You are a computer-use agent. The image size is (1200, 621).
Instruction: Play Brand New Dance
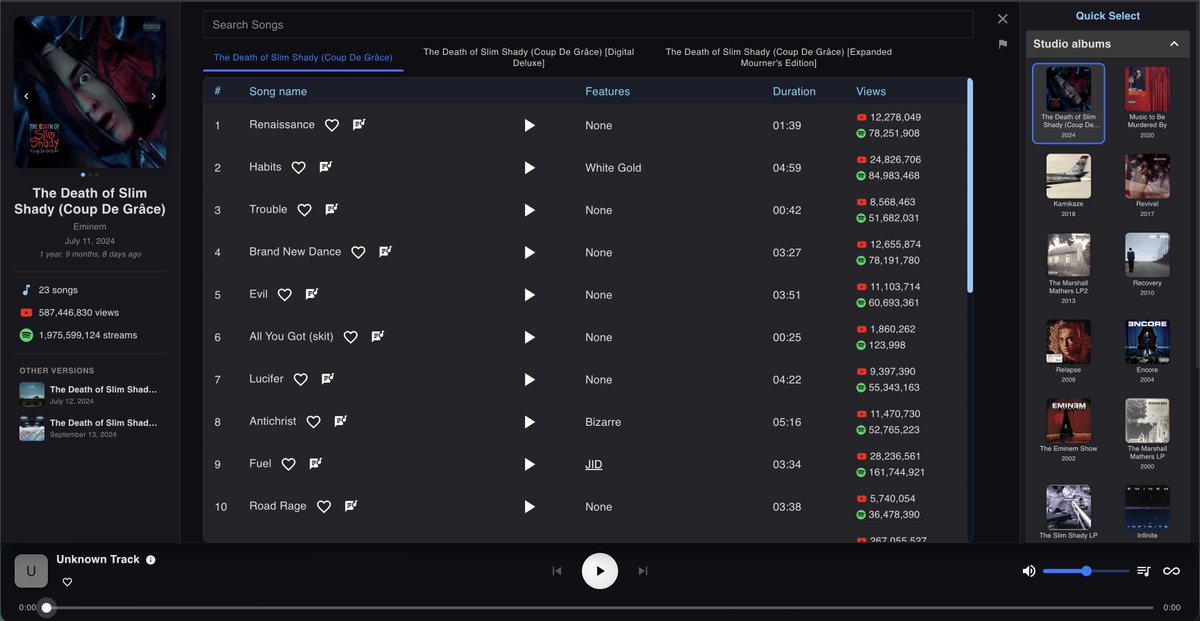529,253
